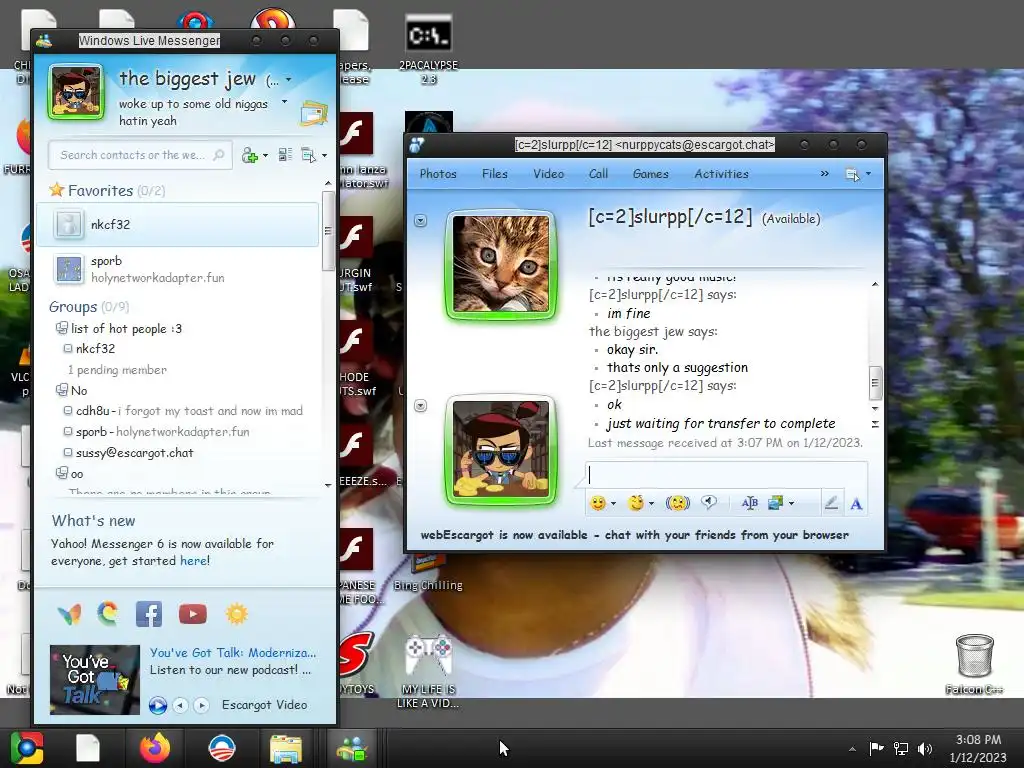1024x768 pixels.
Task: Click the volume speaker tray icon
Action: pos(925,748)
